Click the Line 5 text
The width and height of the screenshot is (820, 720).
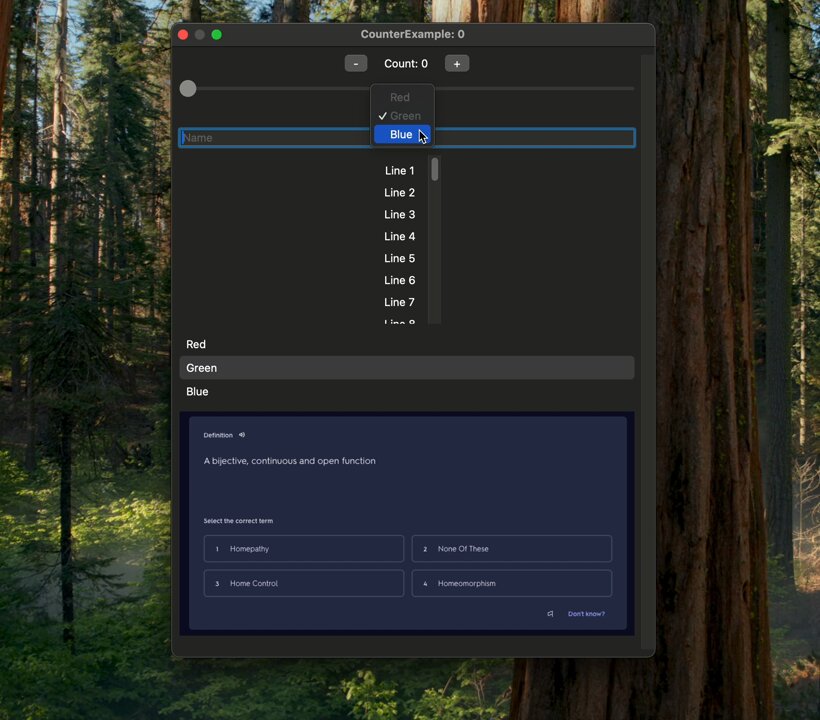(x=400, y=259)
